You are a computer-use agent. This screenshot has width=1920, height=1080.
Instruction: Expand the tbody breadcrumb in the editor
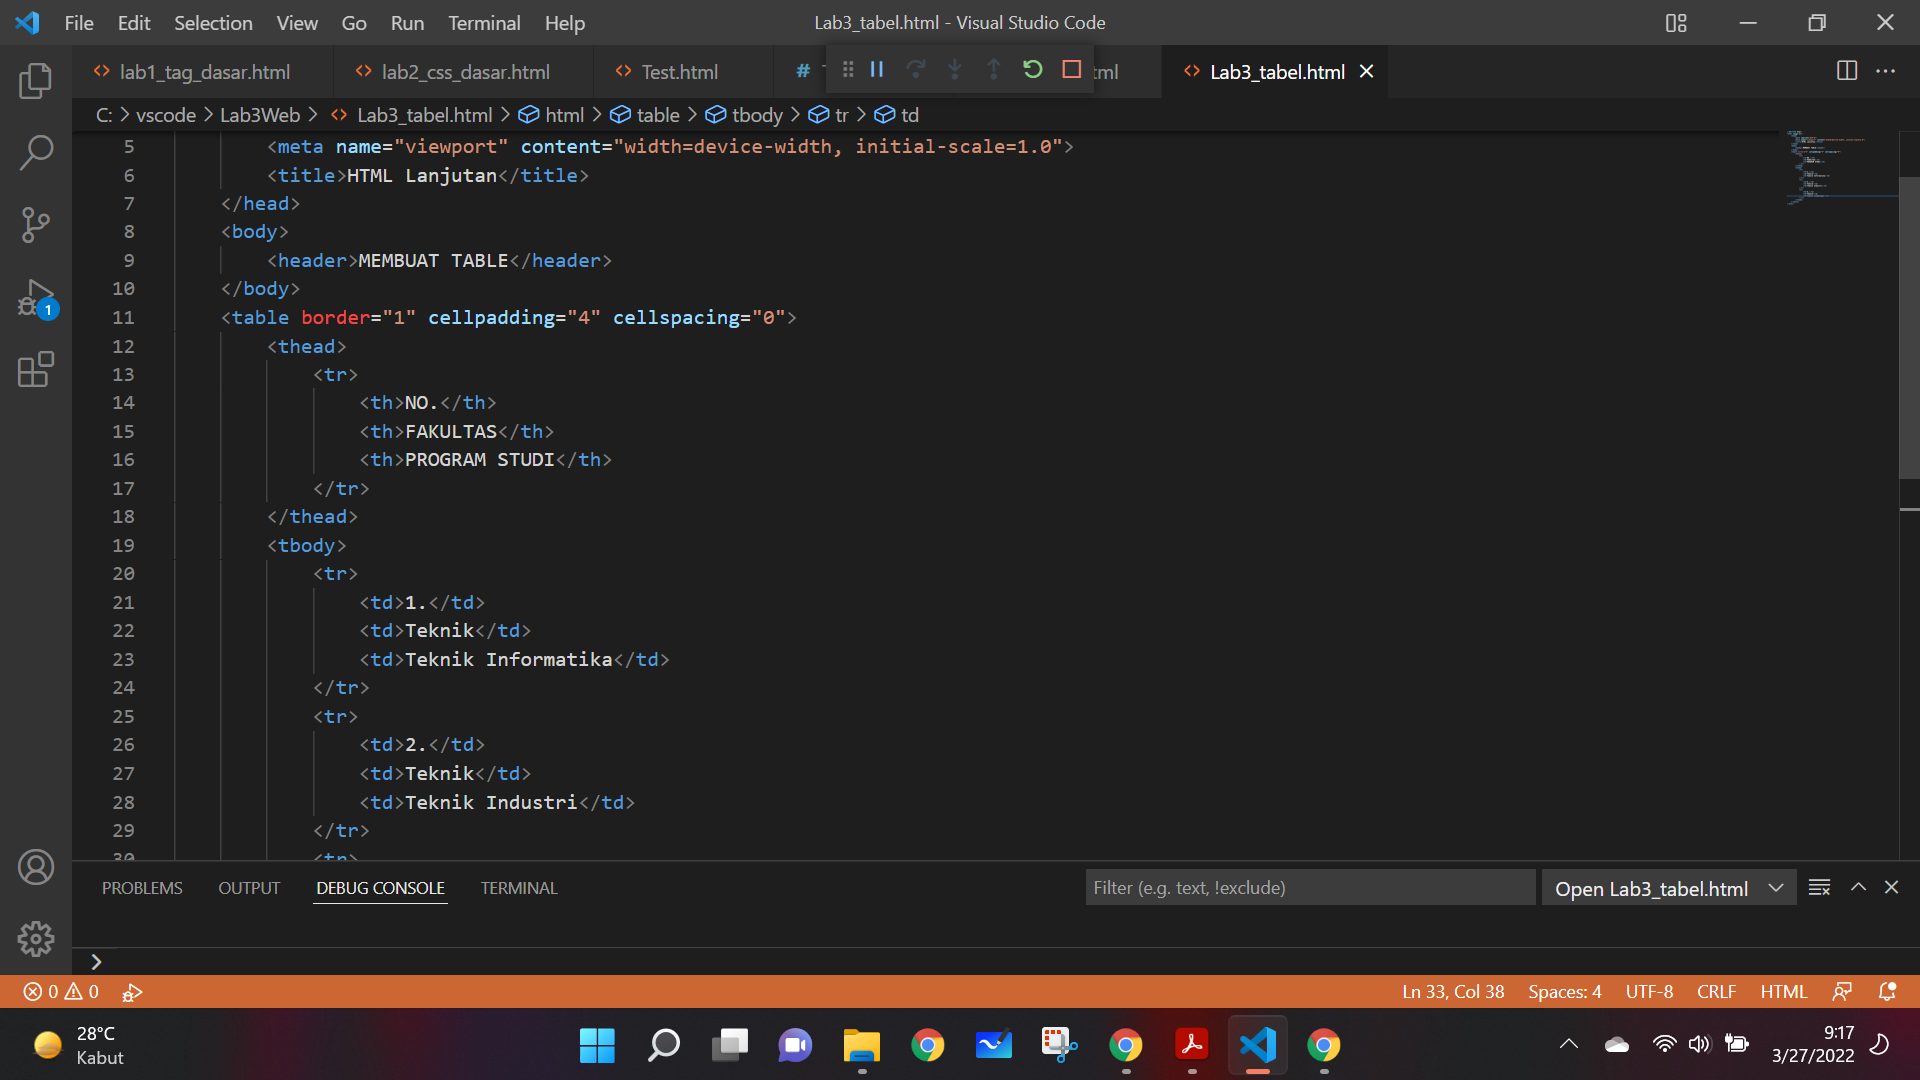pyautogui.click(x=757, y=114)
